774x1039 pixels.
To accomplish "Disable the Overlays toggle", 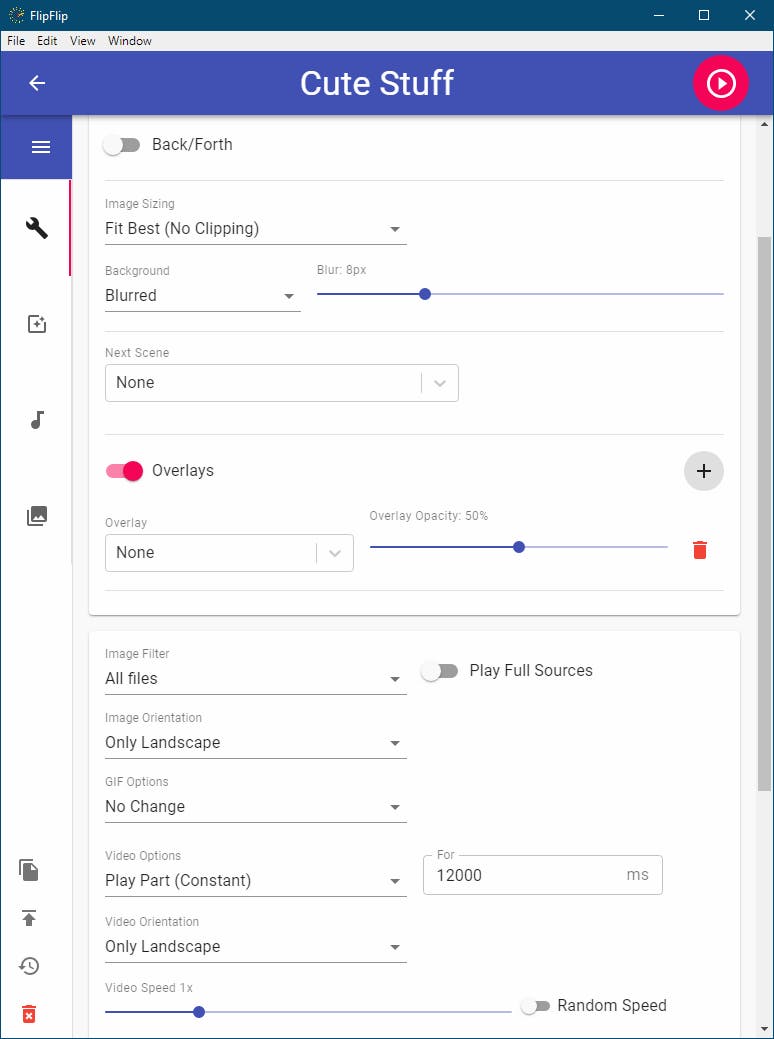I will [x=125, y=471].
